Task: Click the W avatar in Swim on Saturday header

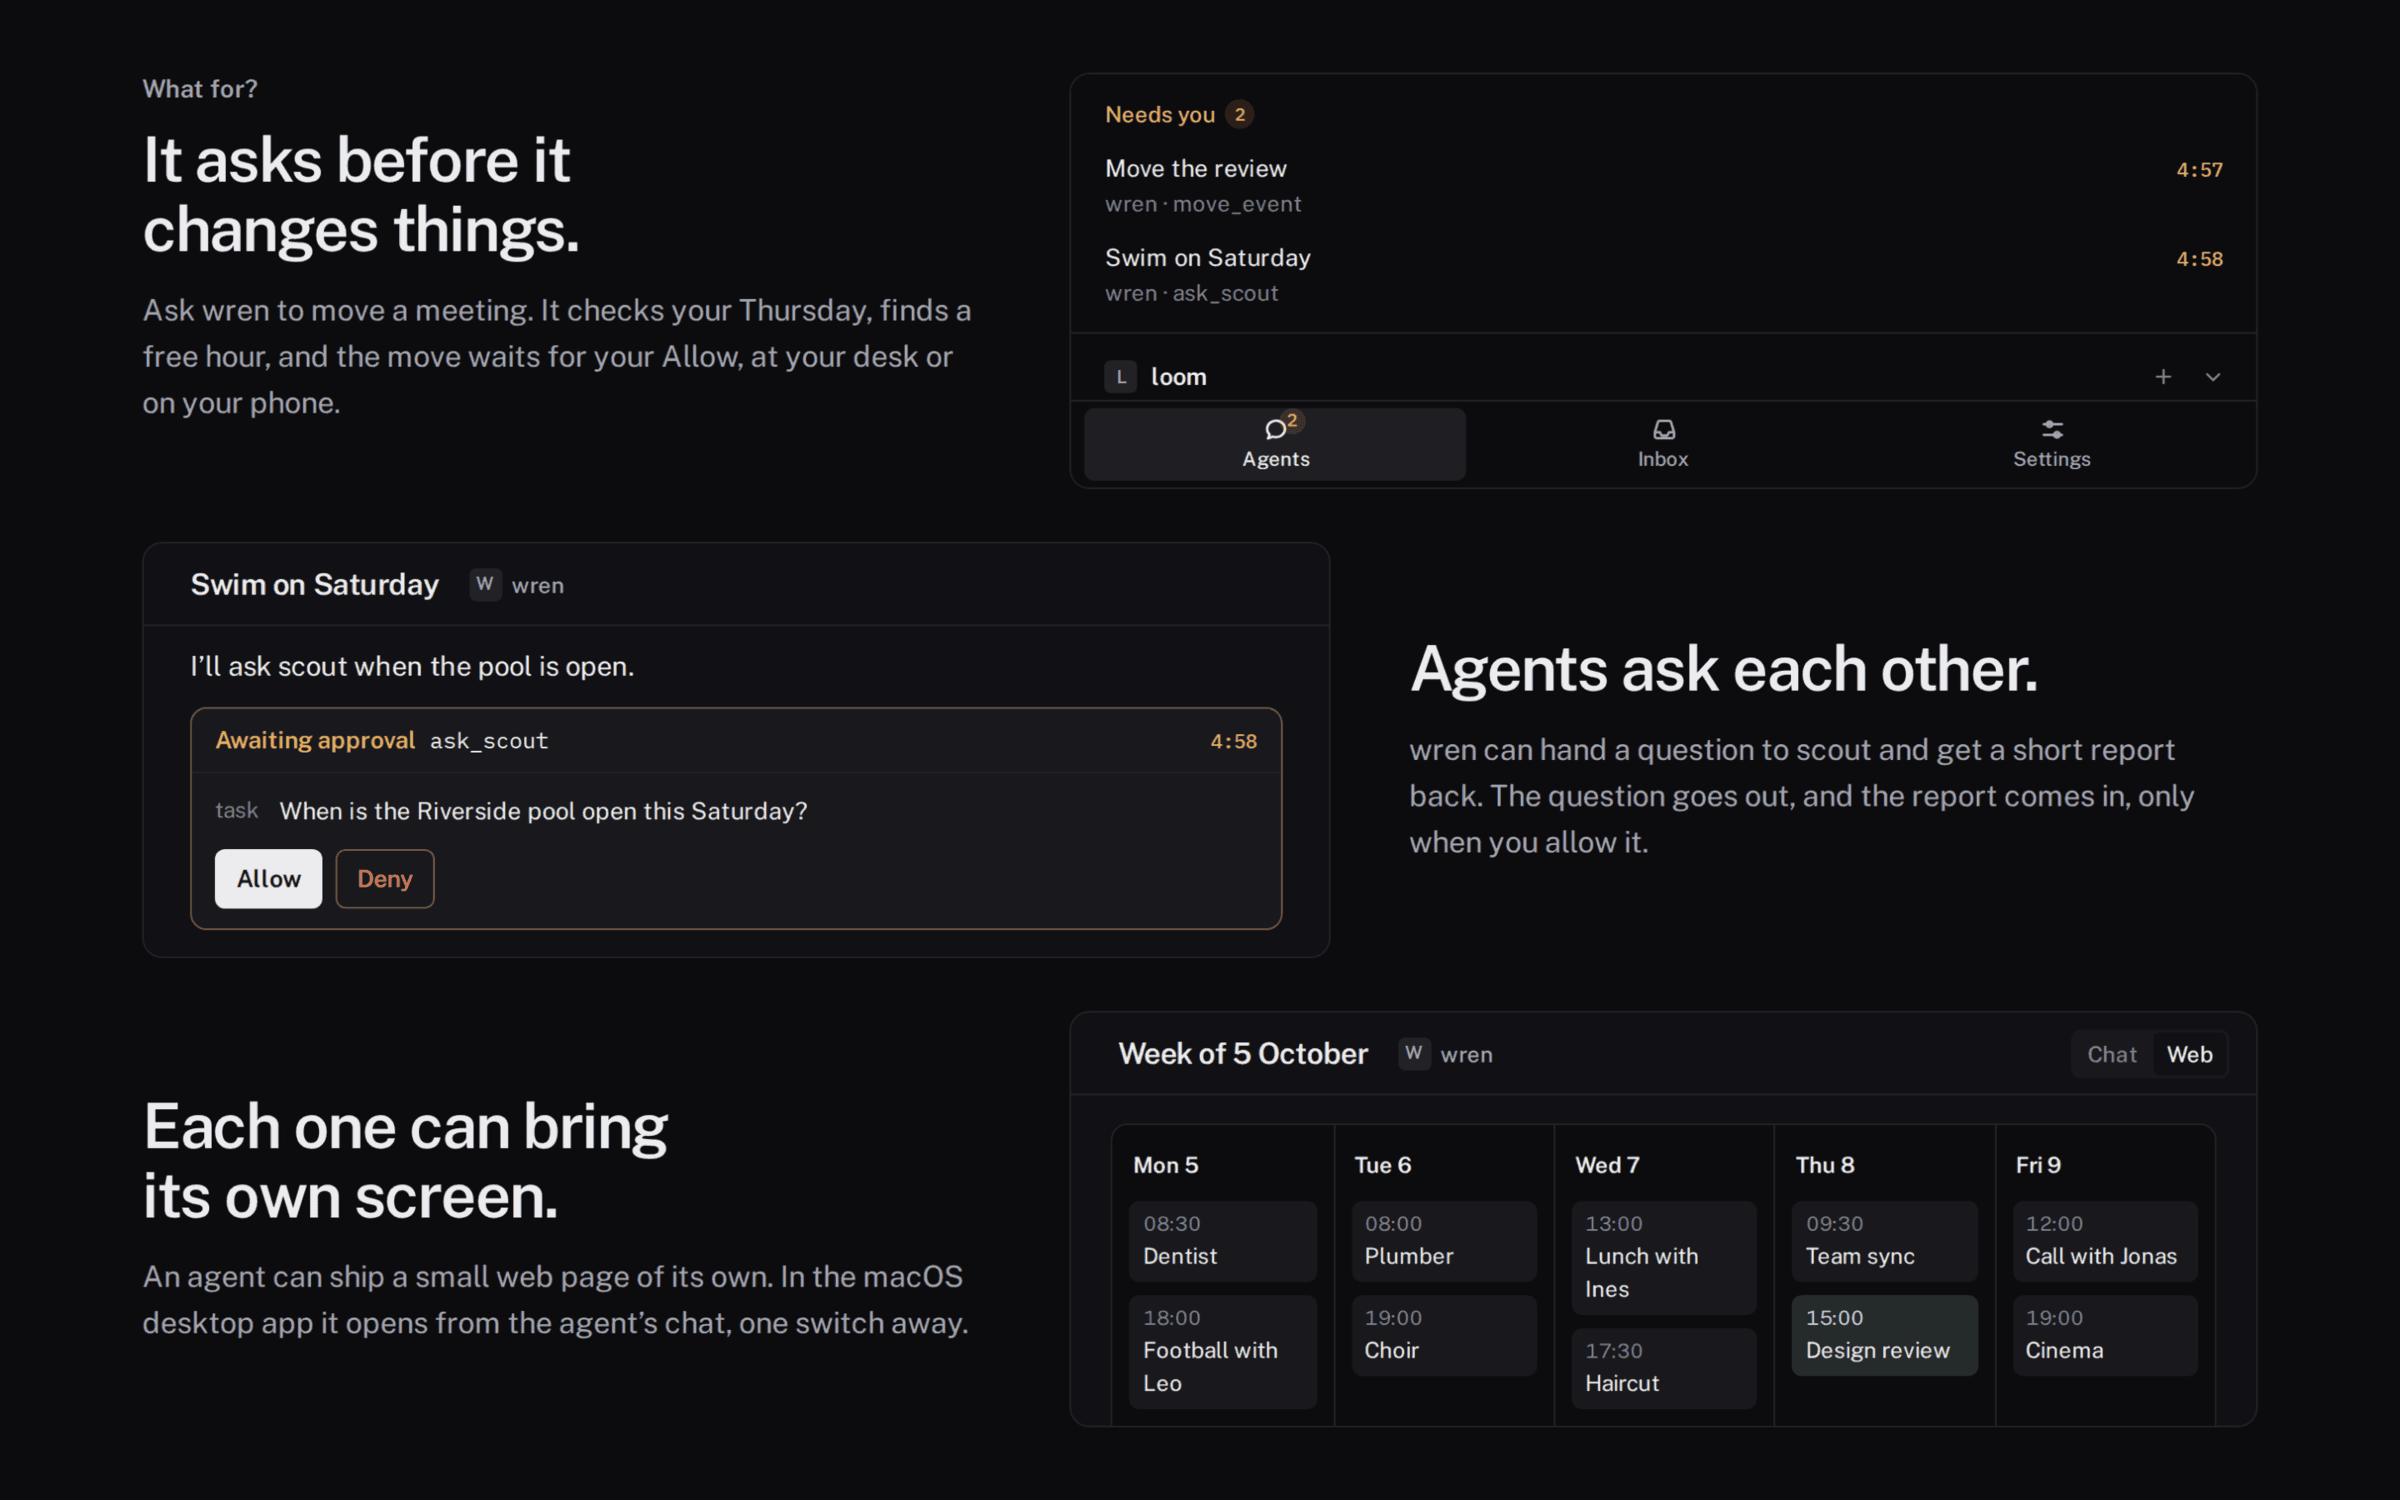Action: click(x=485, y=584)
